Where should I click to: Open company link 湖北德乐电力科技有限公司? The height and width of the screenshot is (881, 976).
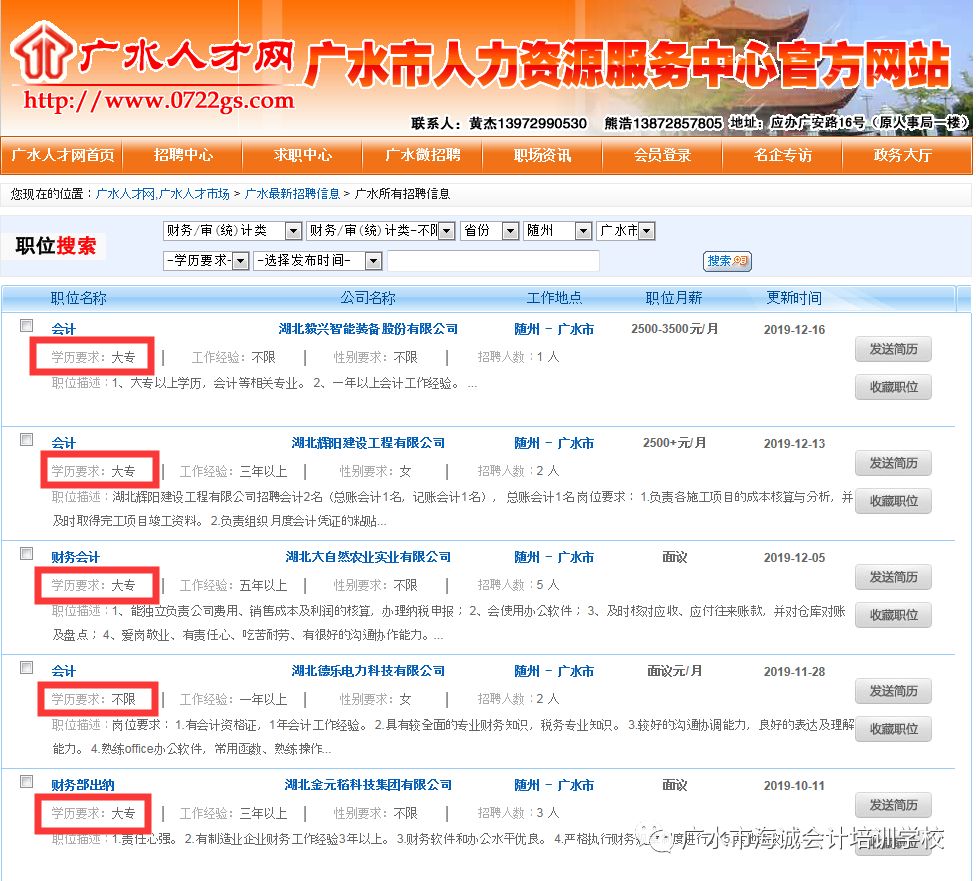pos(368,671)
